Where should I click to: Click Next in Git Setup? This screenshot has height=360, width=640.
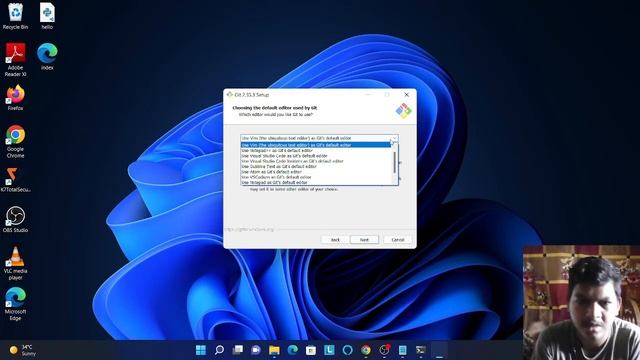[x=364, y=240]
